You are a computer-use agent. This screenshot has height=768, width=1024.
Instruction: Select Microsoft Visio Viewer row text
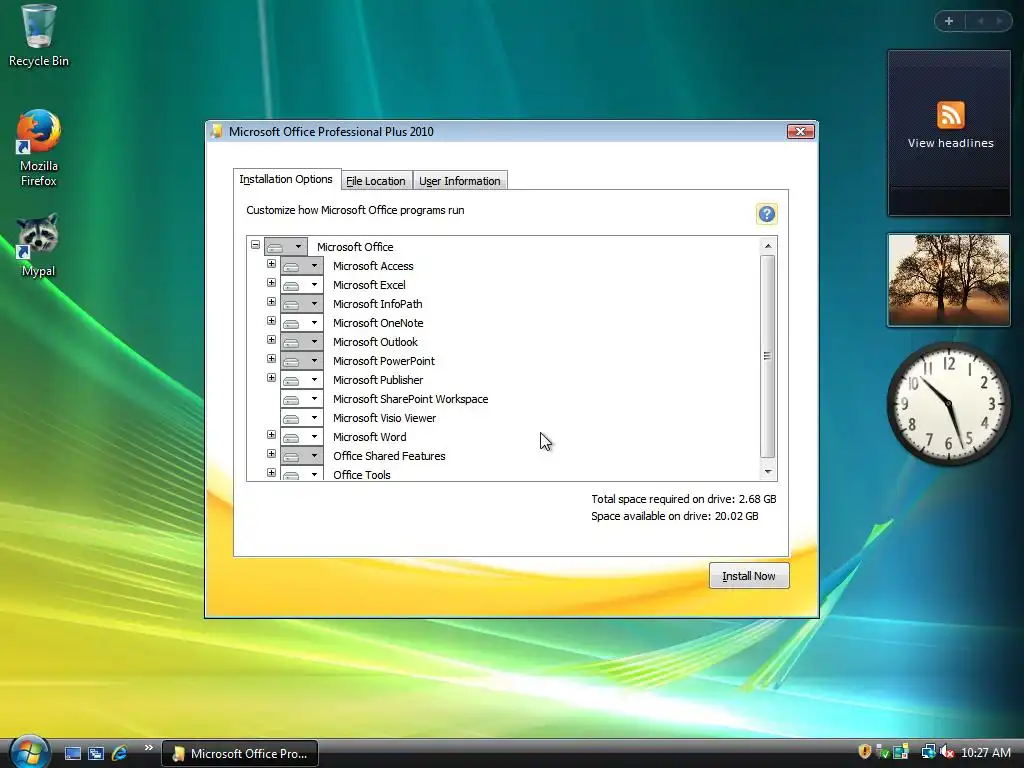[384, 418]
